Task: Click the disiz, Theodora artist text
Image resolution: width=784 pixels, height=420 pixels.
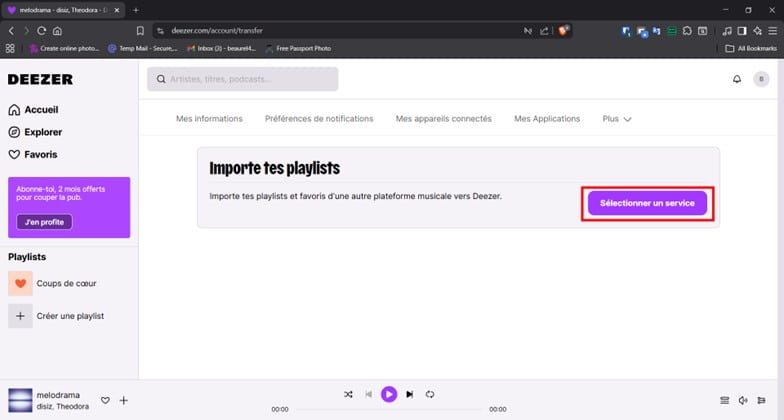Action: coord(62,406)
